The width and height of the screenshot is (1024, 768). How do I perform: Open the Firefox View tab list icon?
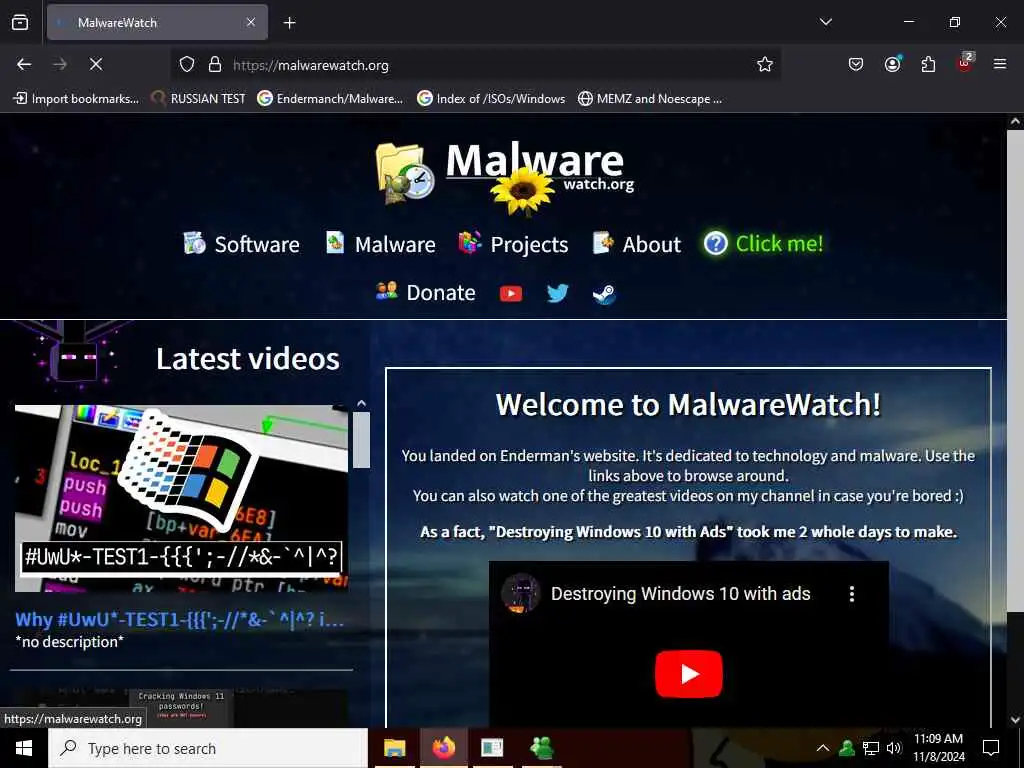coord(20,22)
